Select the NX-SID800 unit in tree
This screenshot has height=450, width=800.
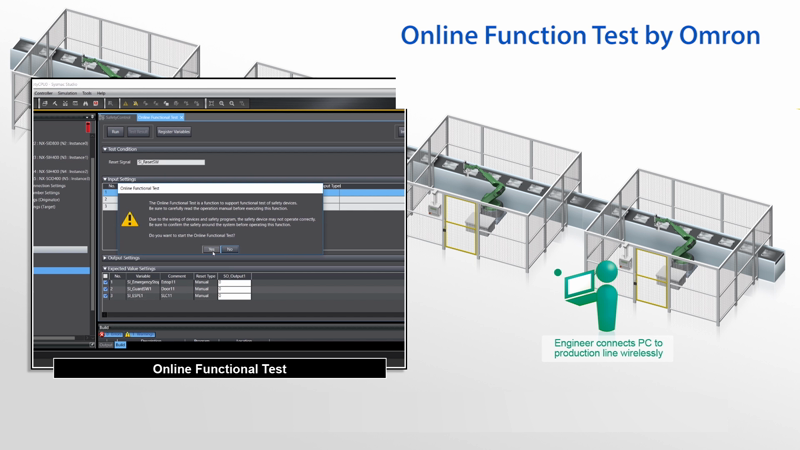tap(61, 143)
